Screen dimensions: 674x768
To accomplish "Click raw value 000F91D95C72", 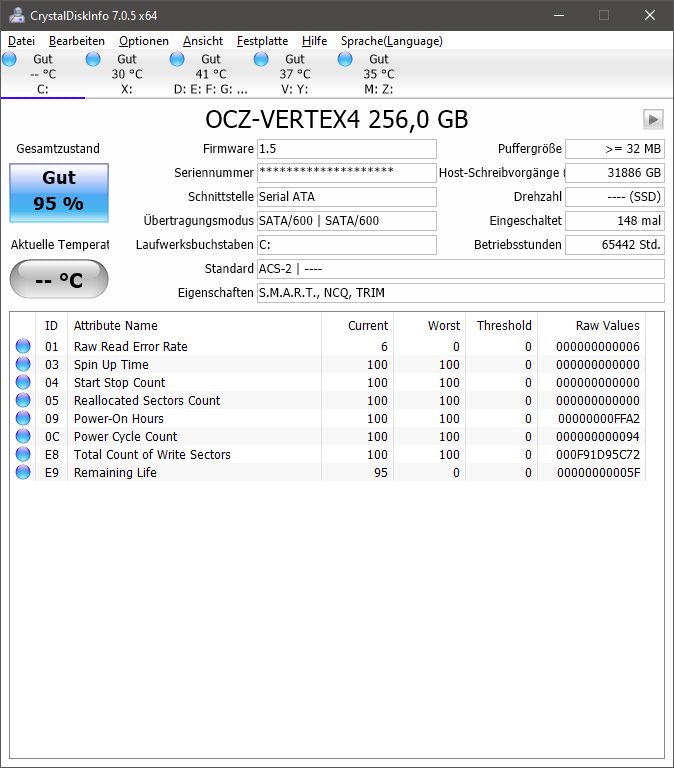I will [x=598, y=455].
